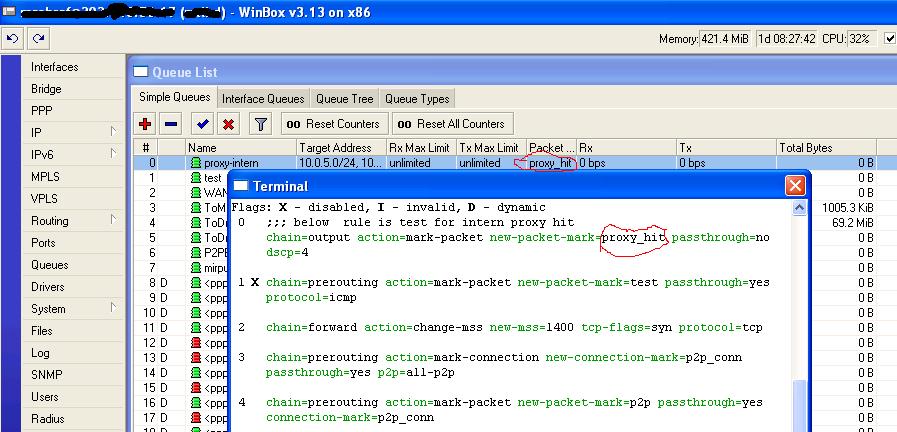897x432 pixels.
Task: Expand the Routing submenu
Action: tap(113, 220)
